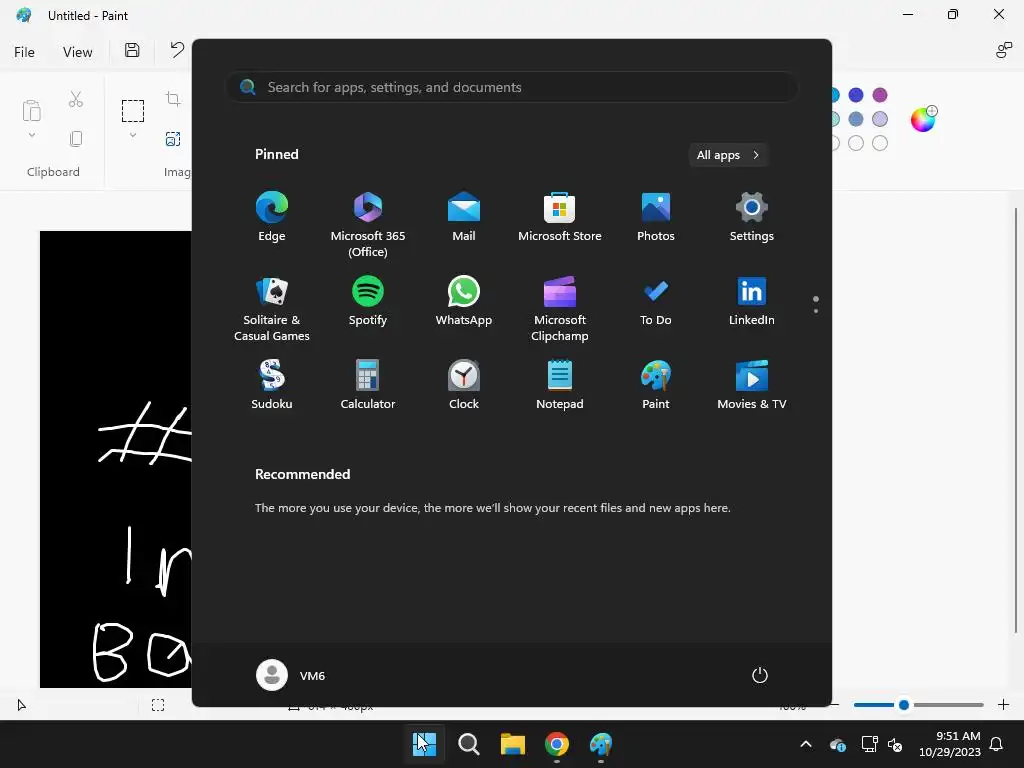Viewport: 1024px width, 768px height.
Task: Open the VM6 user account menu
Action: [291, 675]
